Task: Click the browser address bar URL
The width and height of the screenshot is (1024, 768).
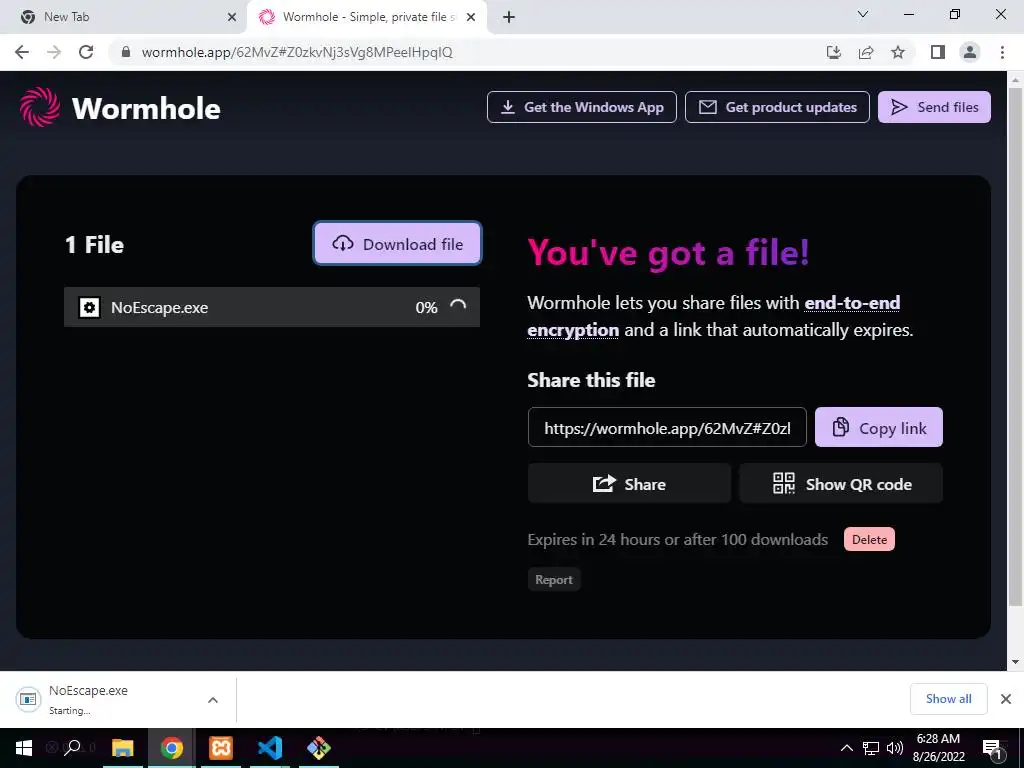Action: [297, 52]
